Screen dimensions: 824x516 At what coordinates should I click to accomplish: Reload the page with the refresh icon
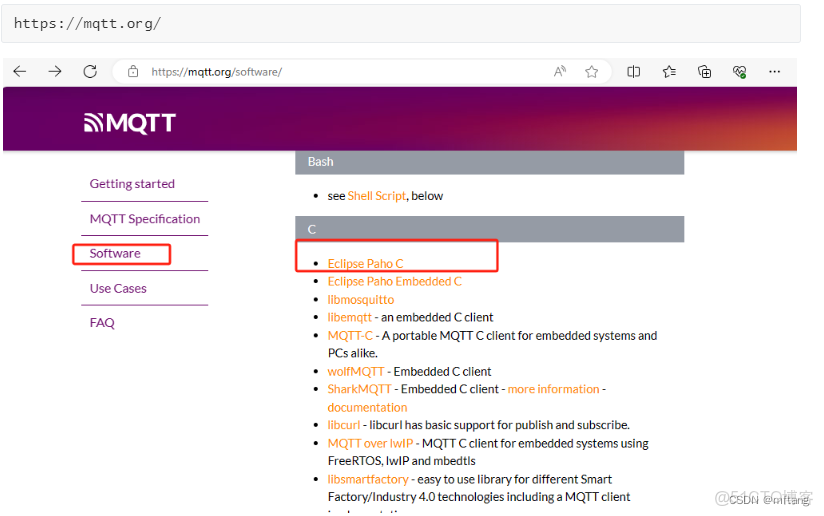90,71
